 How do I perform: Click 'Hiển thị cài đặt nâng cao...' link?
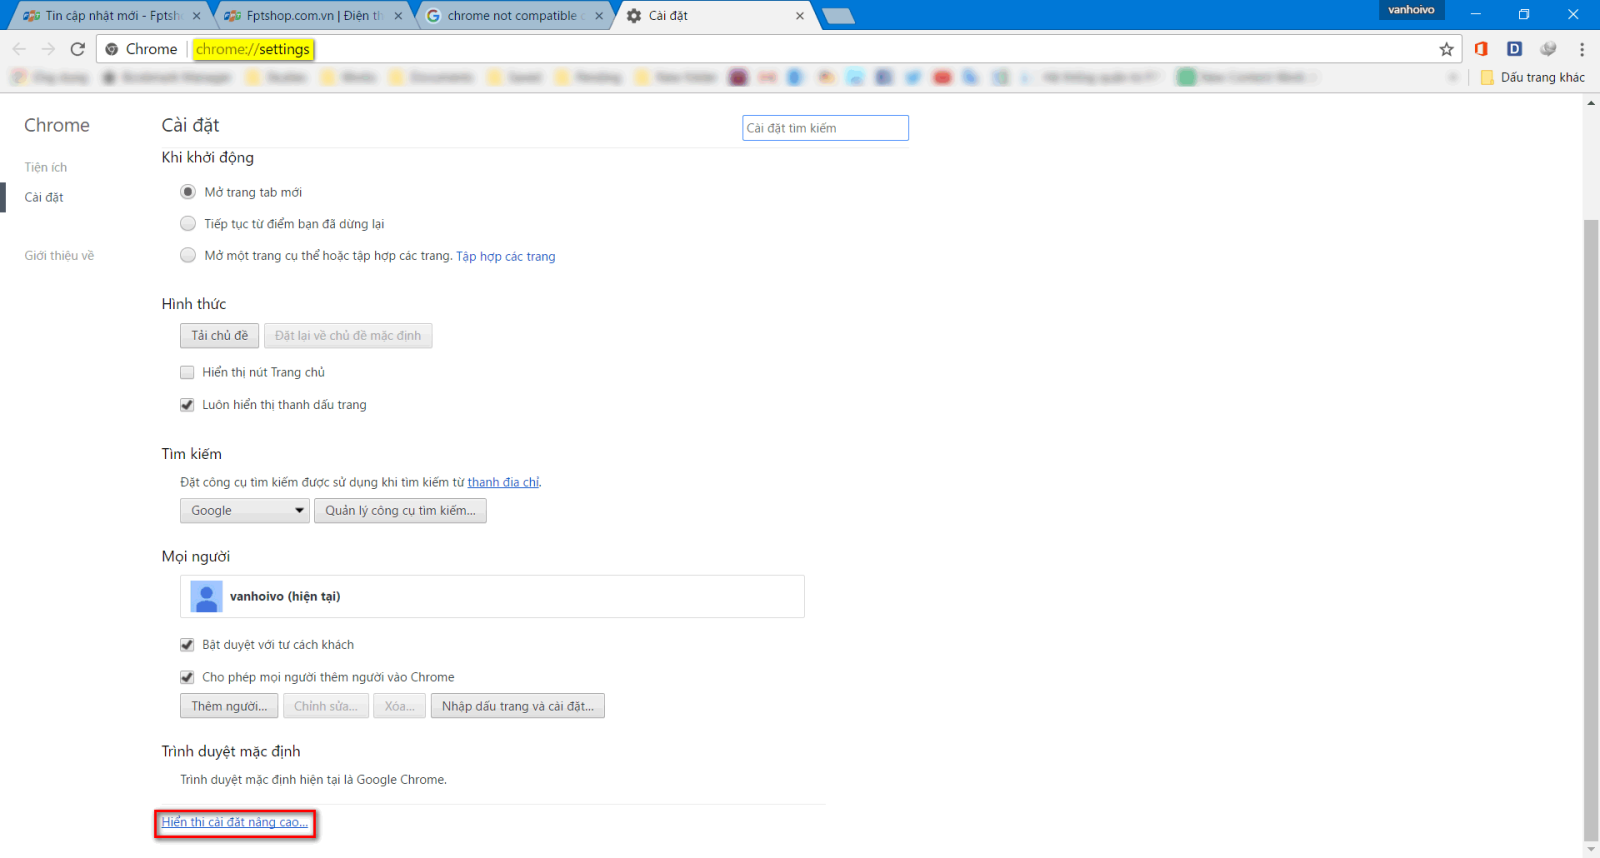point(235,822)
